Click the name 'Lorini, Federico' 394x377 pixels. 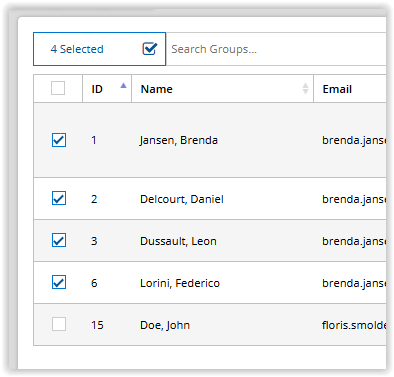pyautogui.click(x=180, y=283)
